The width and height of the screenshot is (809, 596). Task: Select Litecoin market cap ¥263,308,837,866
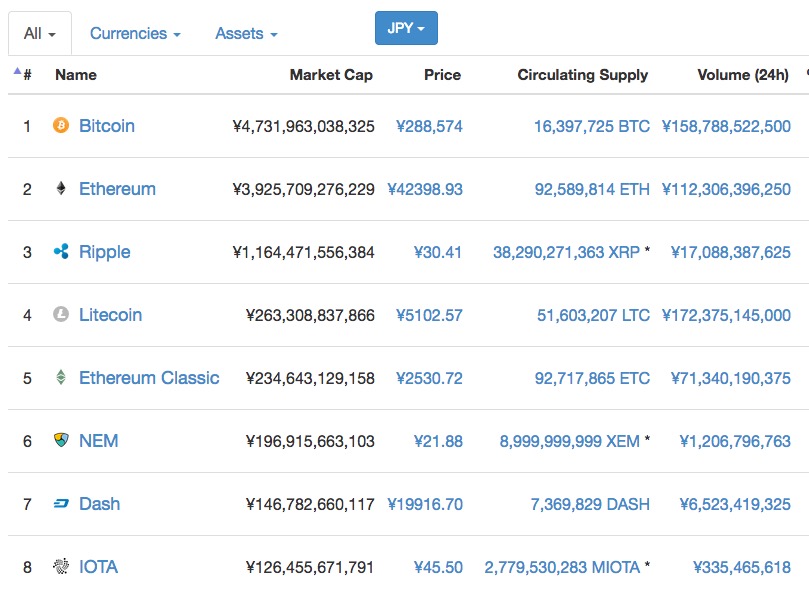tap(310, 315)
